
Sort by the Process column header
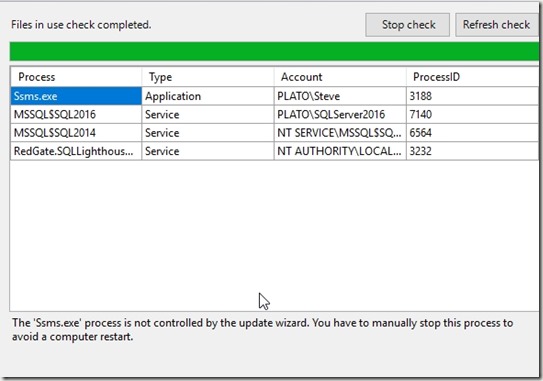click(x=76, y=77)
